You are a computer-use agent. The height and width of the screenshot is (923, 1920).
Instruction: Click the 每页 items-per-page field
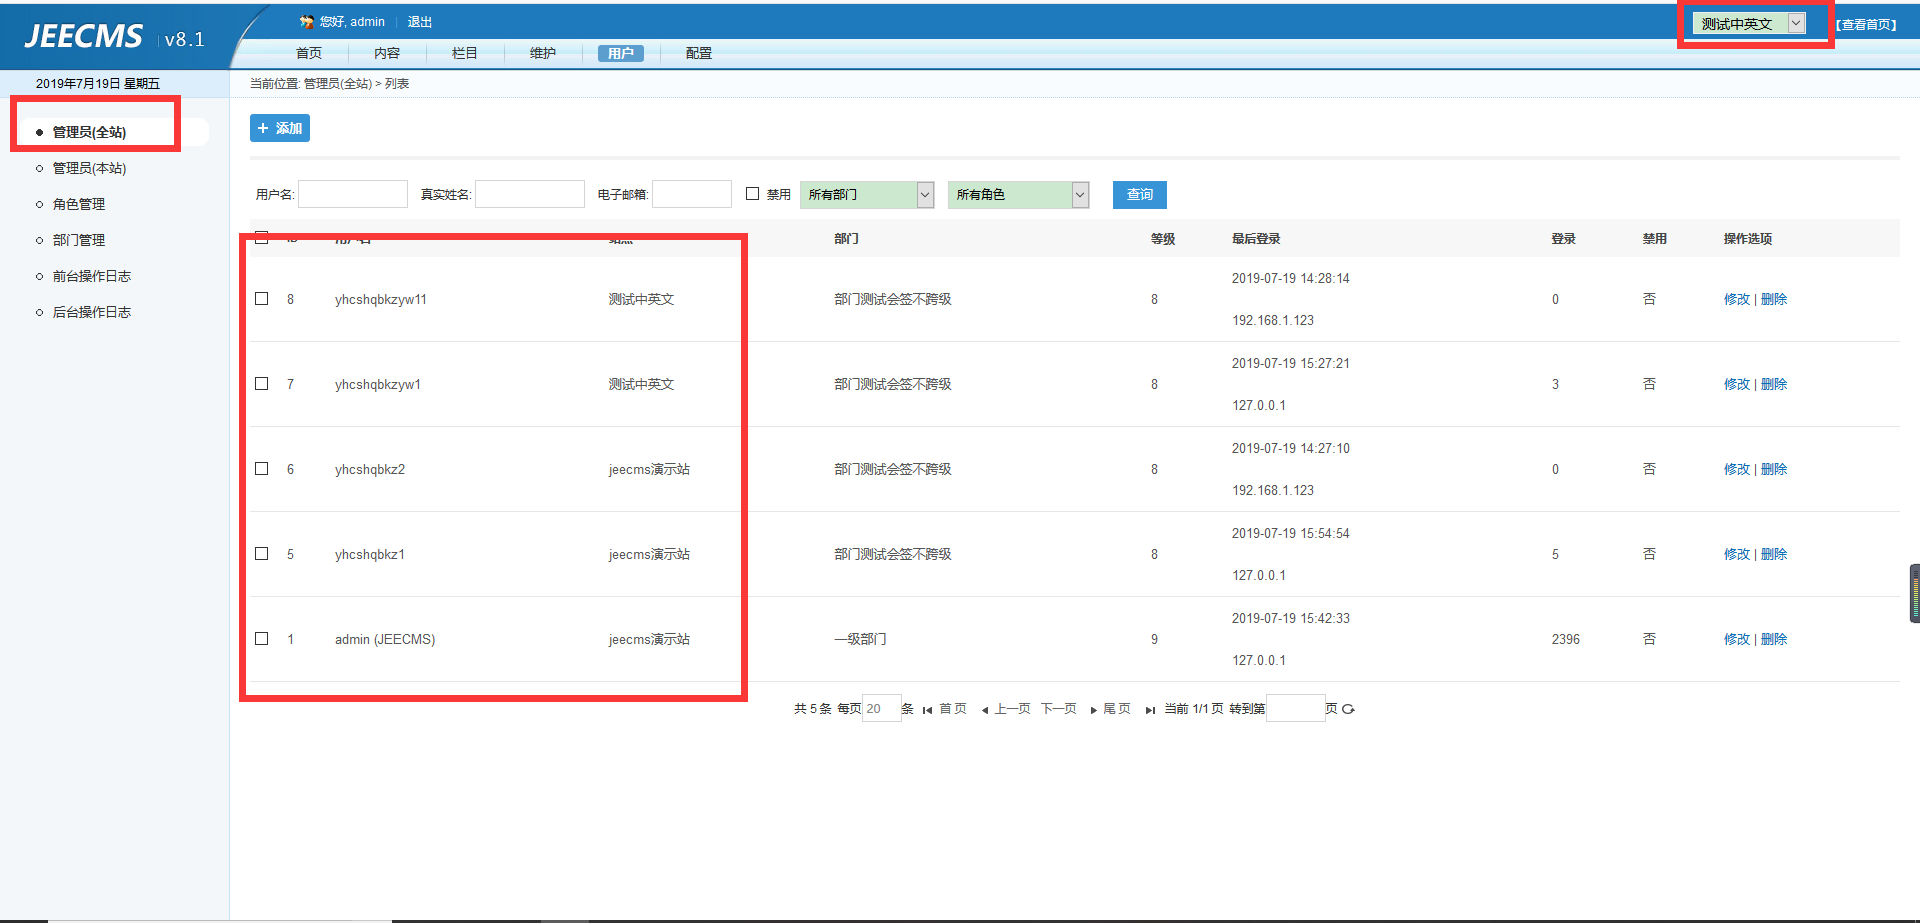[881, 709]
